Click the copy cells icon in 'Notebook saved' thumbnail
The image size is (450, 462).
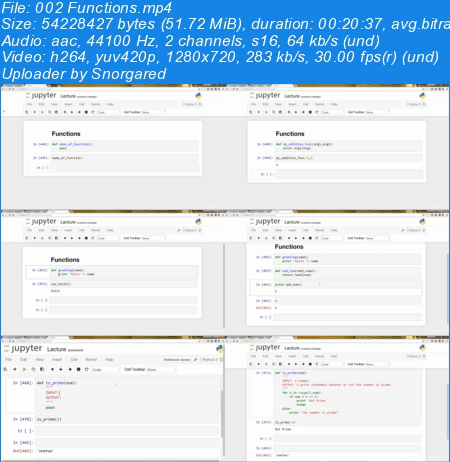[33, 369]
